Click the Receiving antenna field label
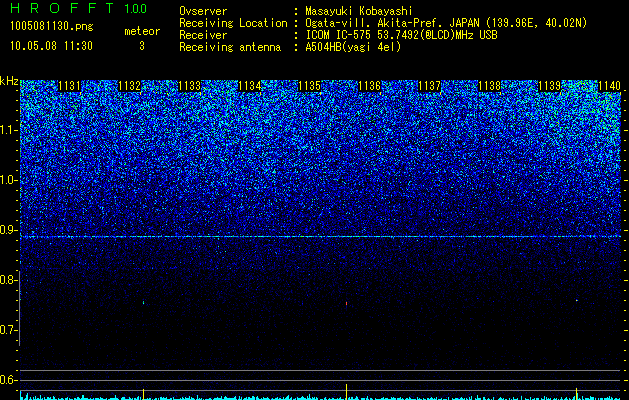This screenshot has height=400, width=629. [x=230, y=47]
